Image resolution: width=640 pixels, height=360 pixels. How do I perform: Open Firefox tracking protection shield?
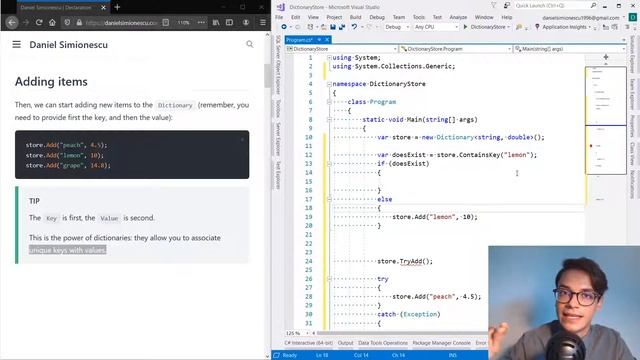click(x=67, y=22)
